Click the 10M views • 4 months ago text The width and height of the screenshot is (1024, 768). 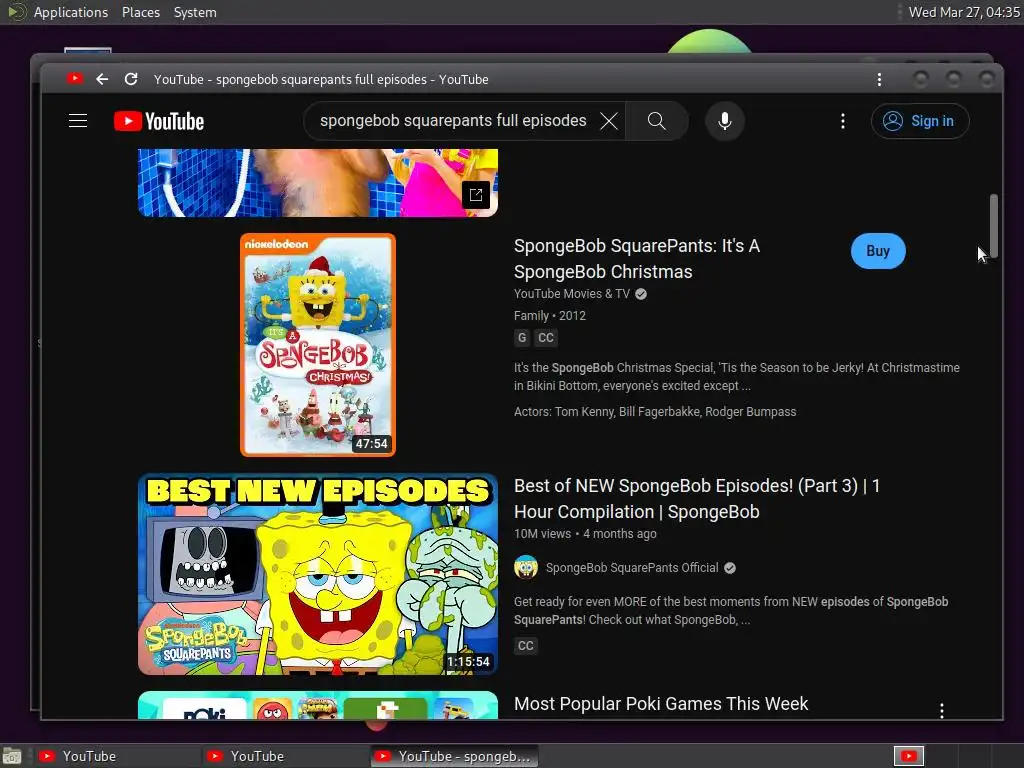point(585,534)
